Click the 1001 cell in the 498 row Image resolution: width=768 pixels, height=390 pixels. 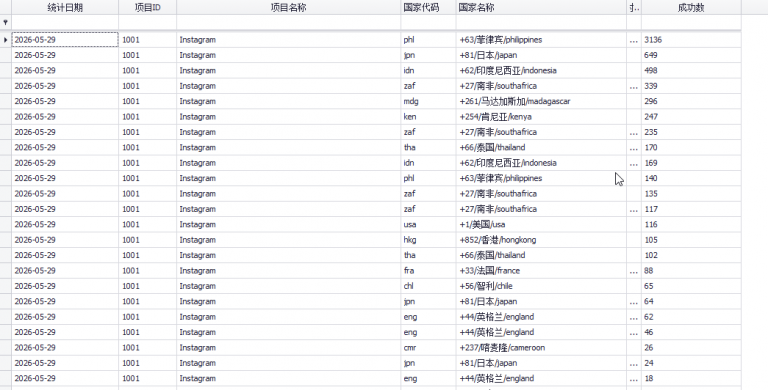point(147,71)
